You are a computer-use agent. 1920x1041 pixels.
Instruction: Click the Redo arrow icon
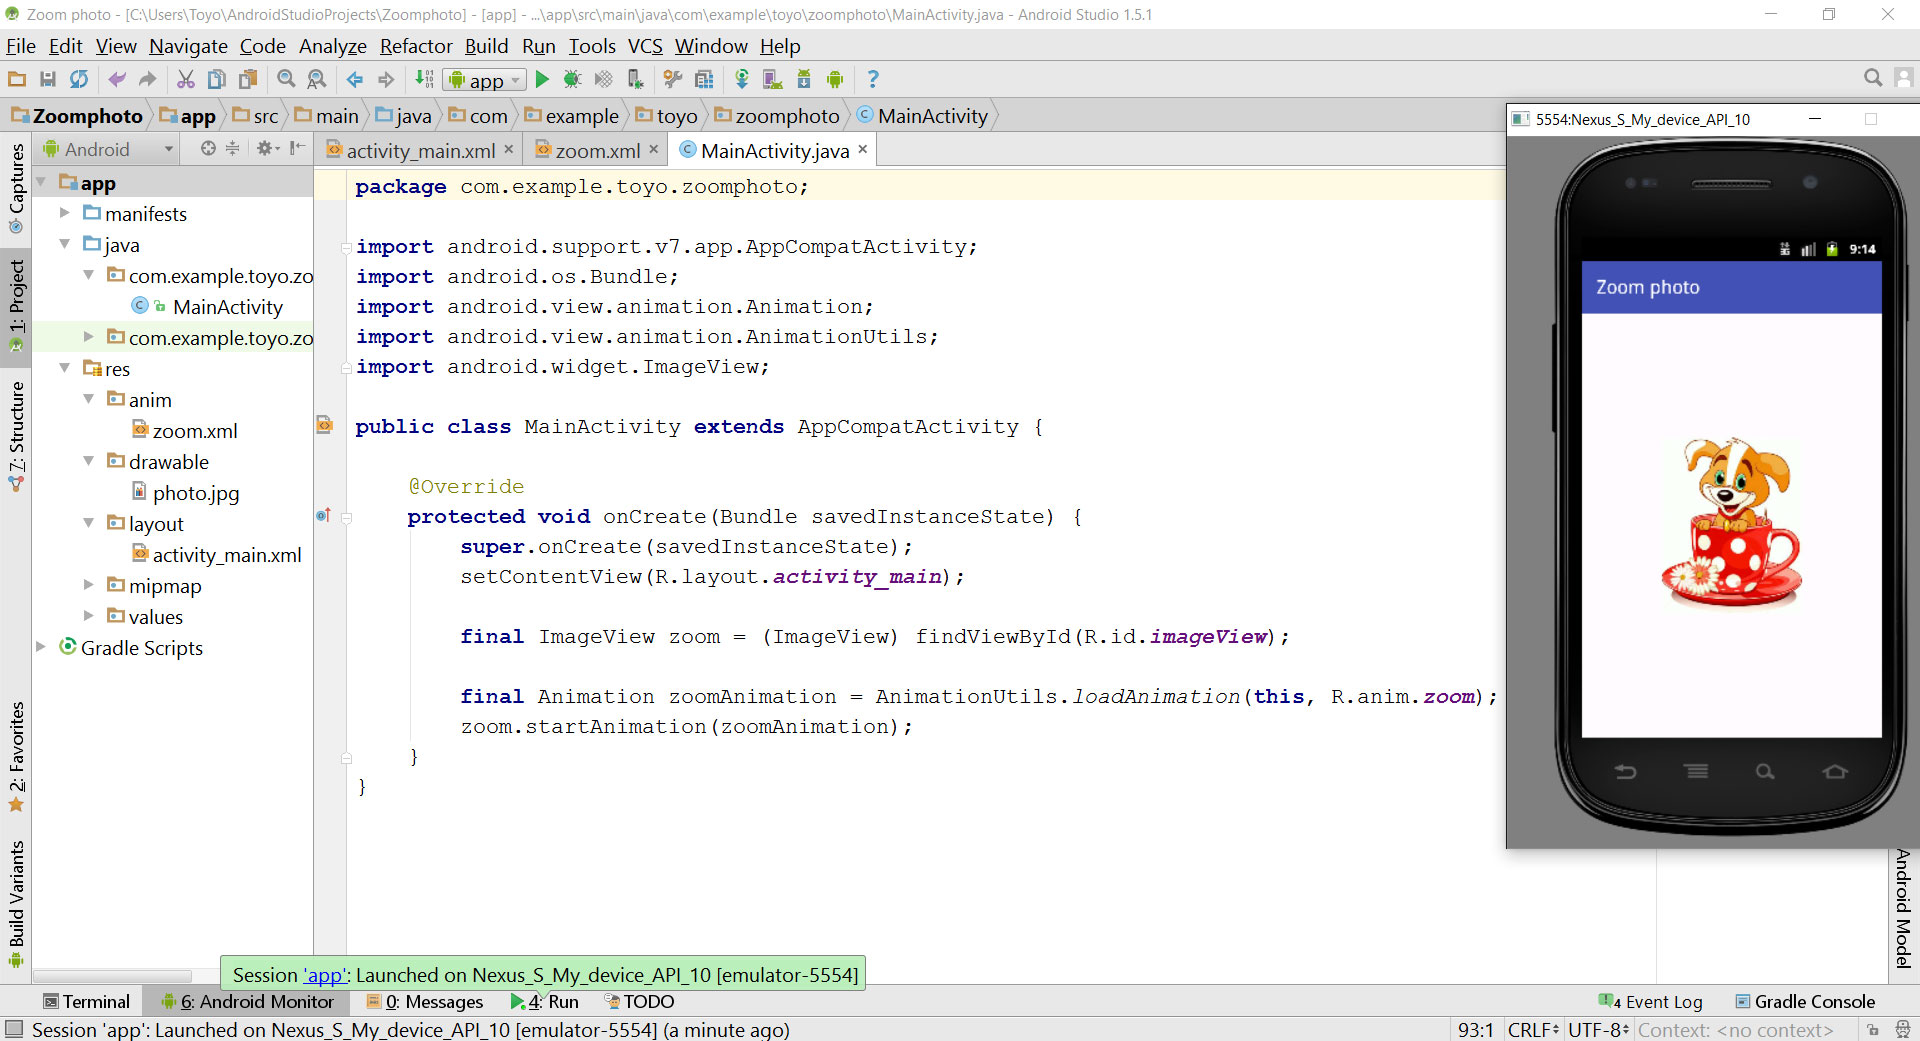pos(148,79)
